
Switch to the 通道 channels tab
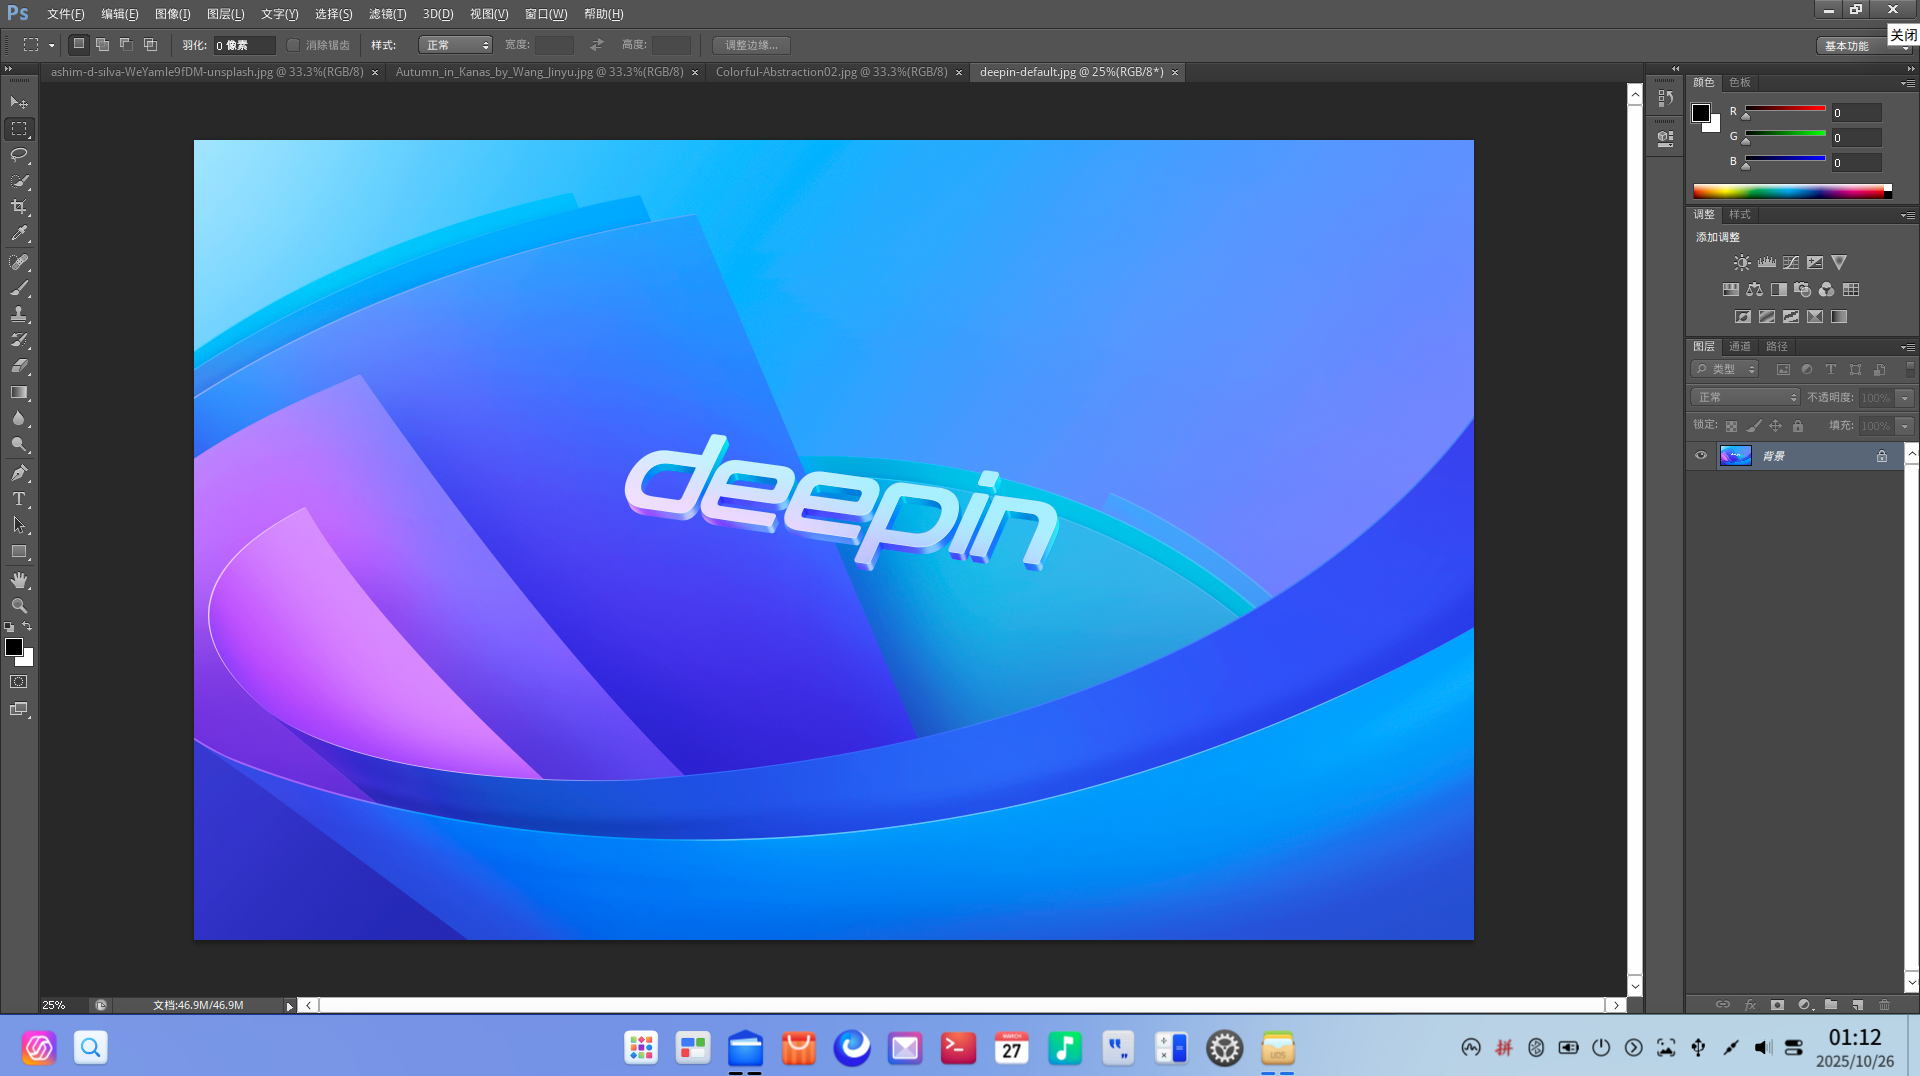(1740, 346)
